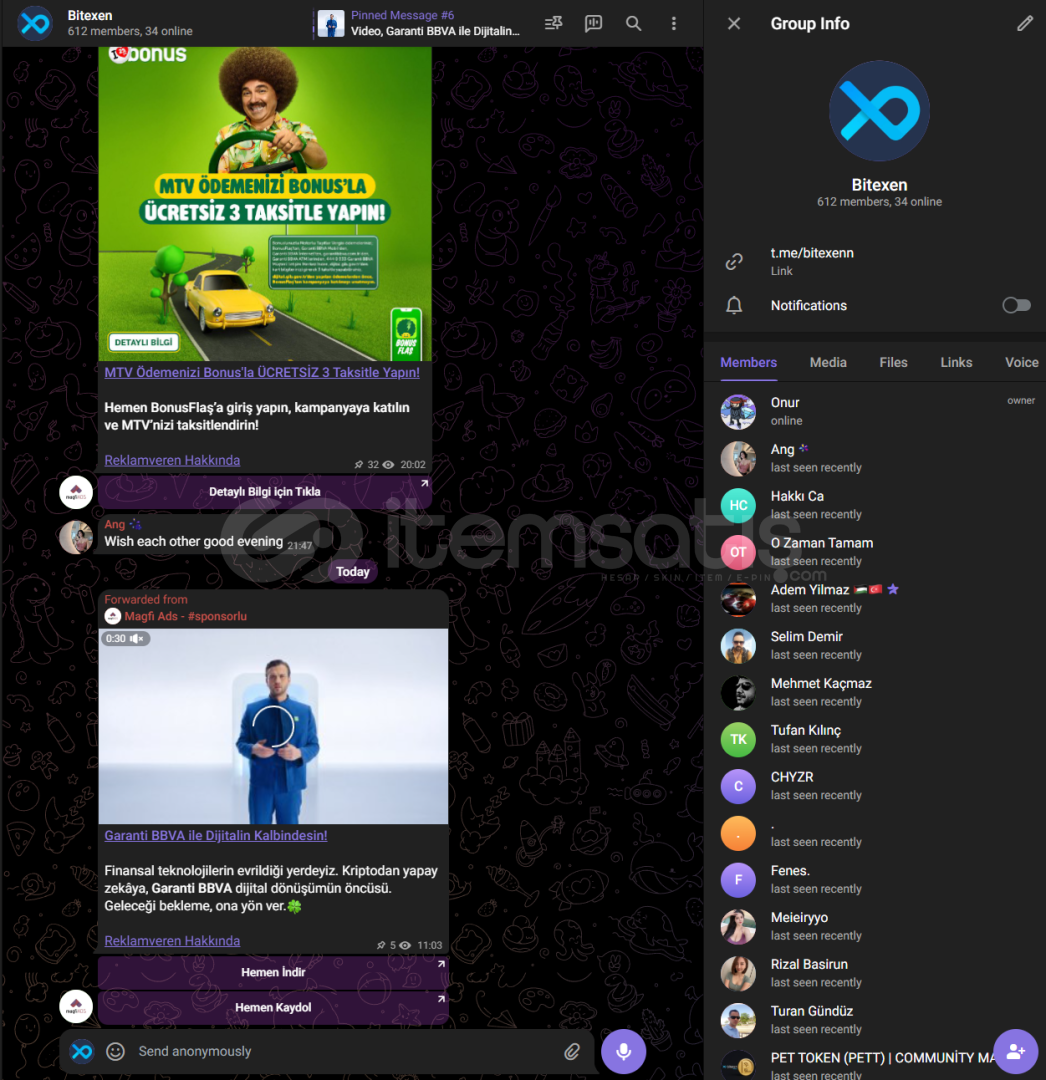Click the Hemen İndir button
Screen dimensions: 1046x1080
coord(273,972)
